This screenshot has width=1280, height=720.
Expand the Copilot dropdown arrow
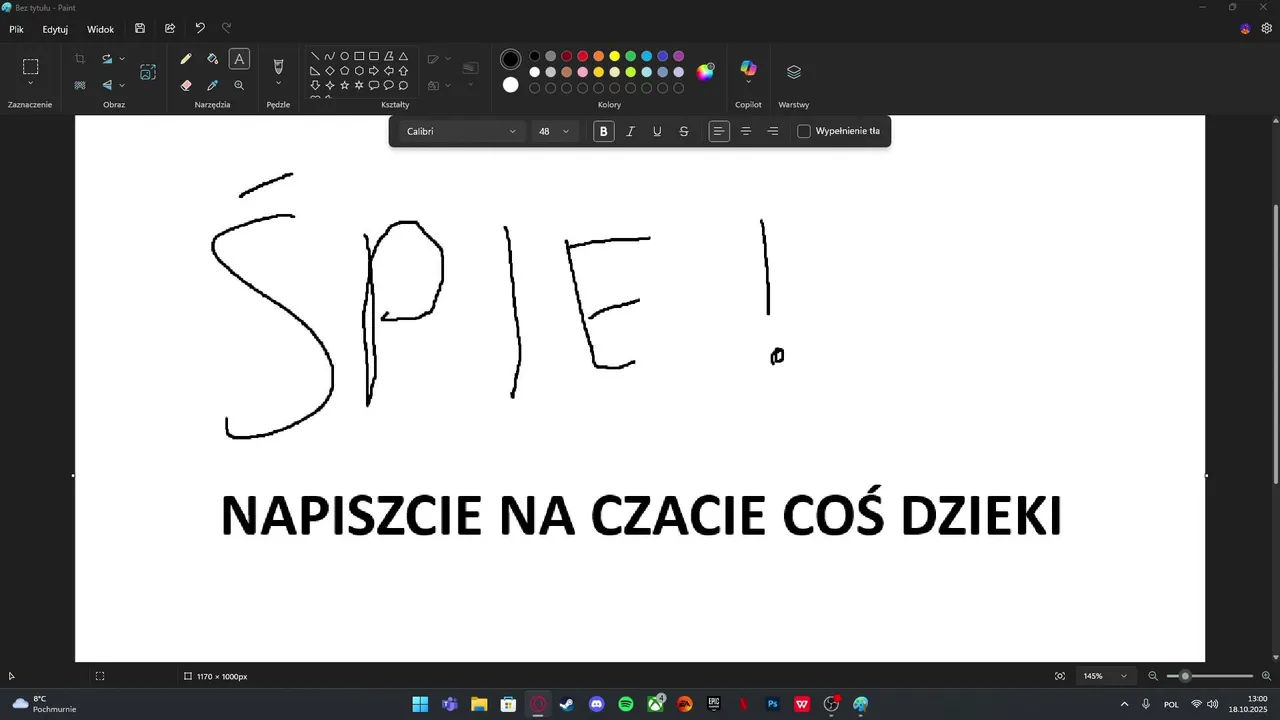(x=748, y=82)
